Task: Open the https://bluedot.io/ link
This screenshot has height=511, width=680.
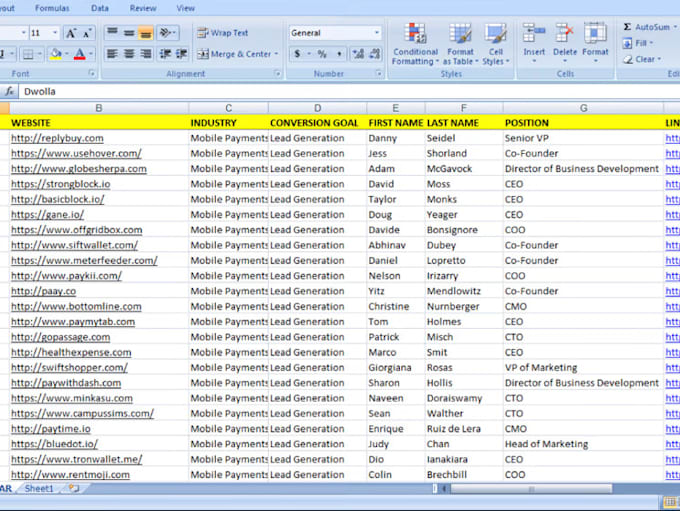Action: [x=54, y=444]
